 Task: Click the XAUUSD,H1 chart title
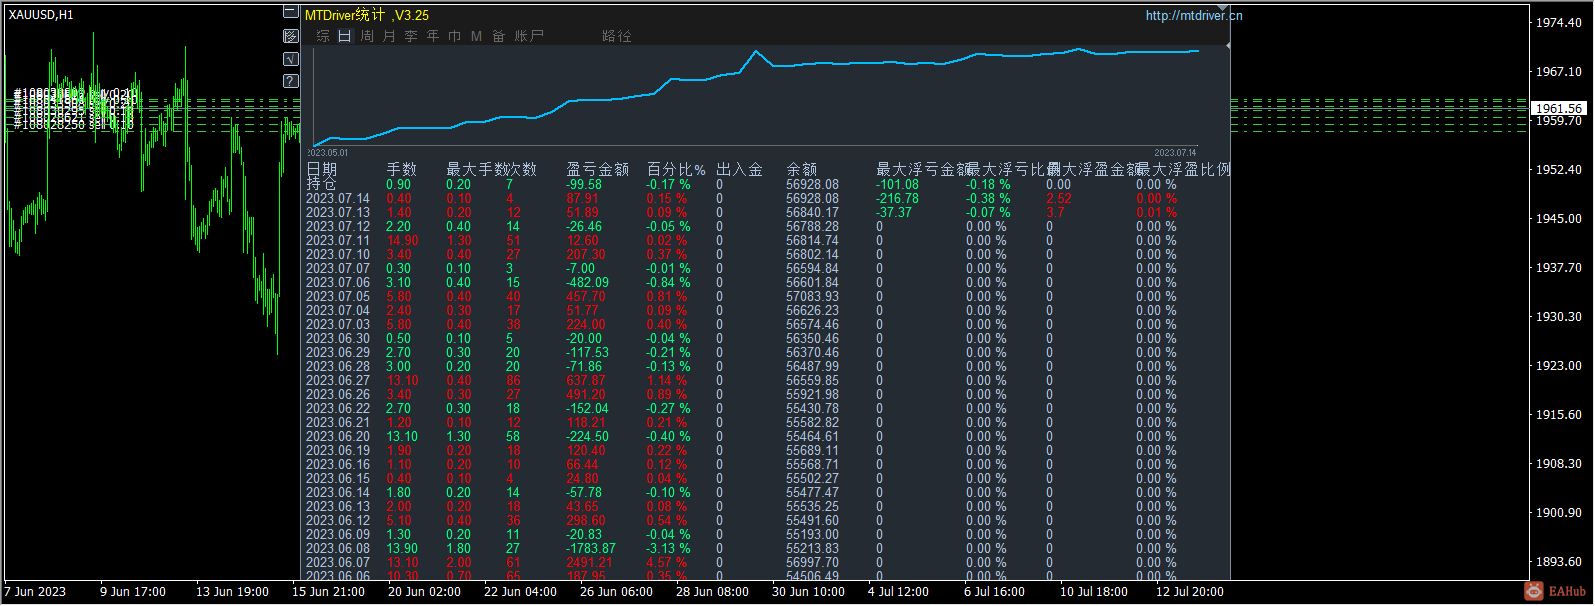tap(41, 15)
